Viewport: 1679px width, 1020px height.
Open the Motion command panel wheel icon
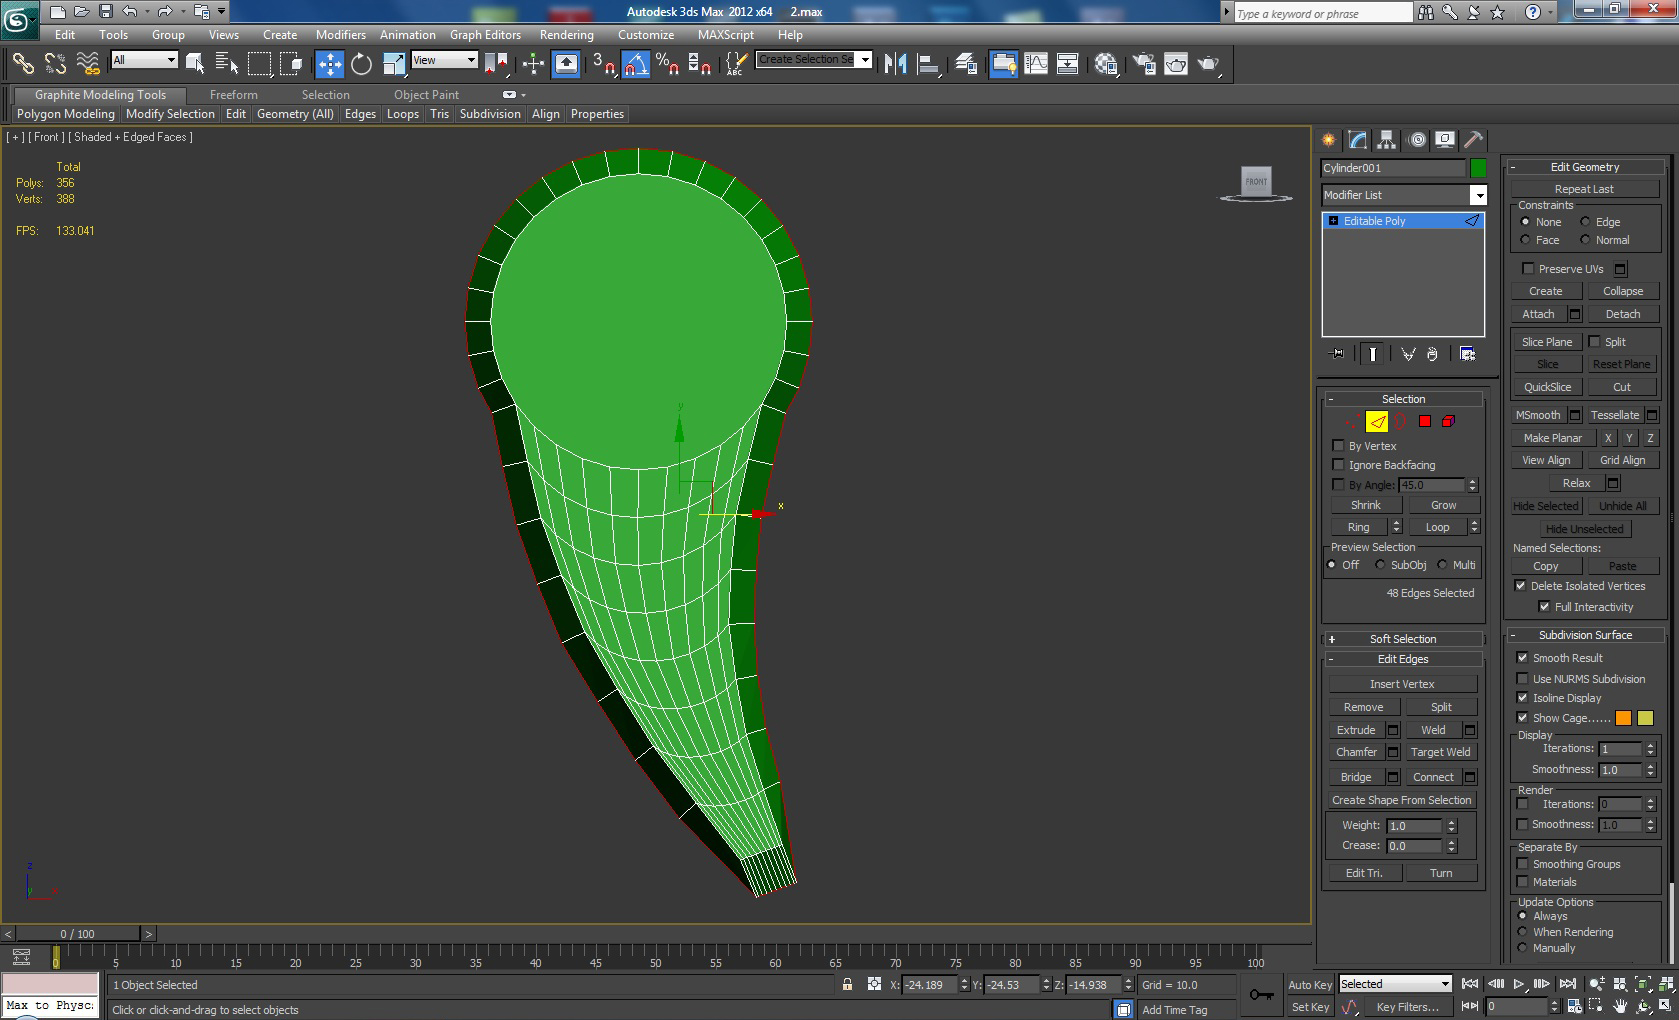tap(1417, 140)
